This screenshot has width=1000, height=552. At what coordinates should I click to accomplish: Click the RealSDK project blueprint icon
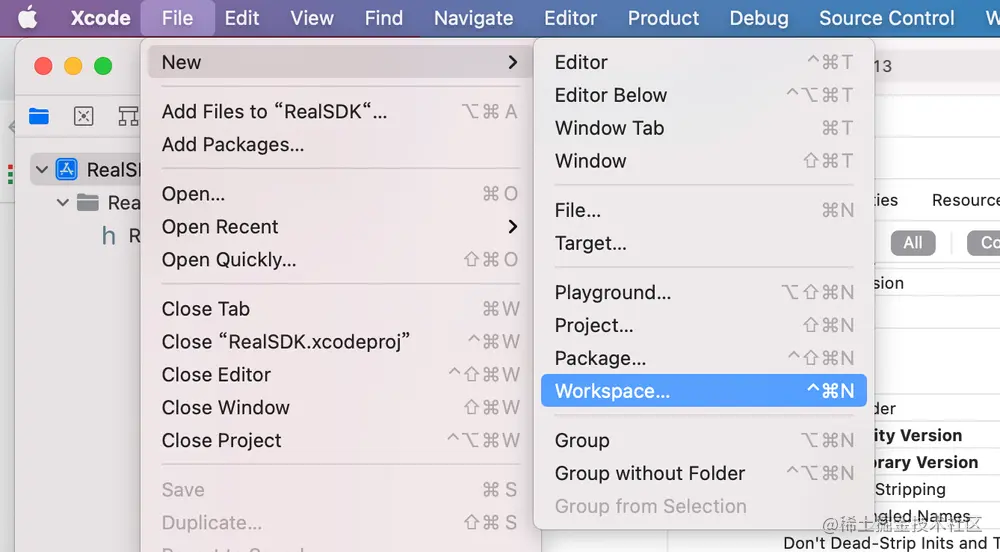click(66, 170)
